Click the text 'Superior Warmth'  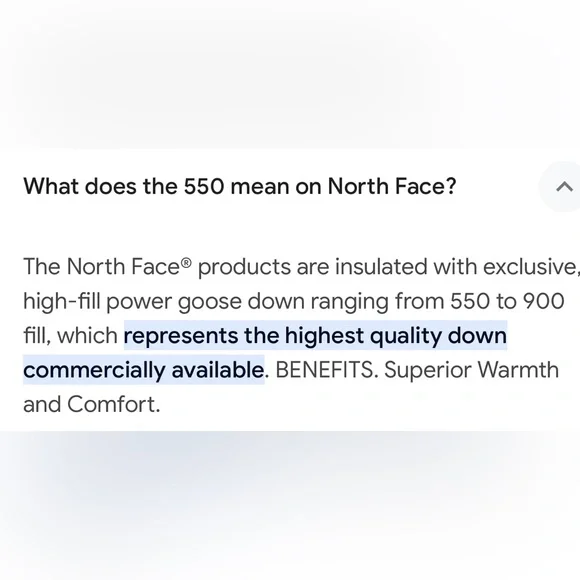[471, 370]
